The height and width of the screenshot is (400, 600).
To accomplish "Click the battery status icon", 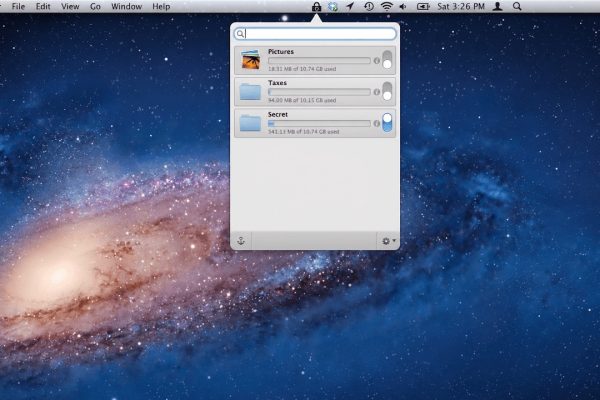I will point(423,7).
